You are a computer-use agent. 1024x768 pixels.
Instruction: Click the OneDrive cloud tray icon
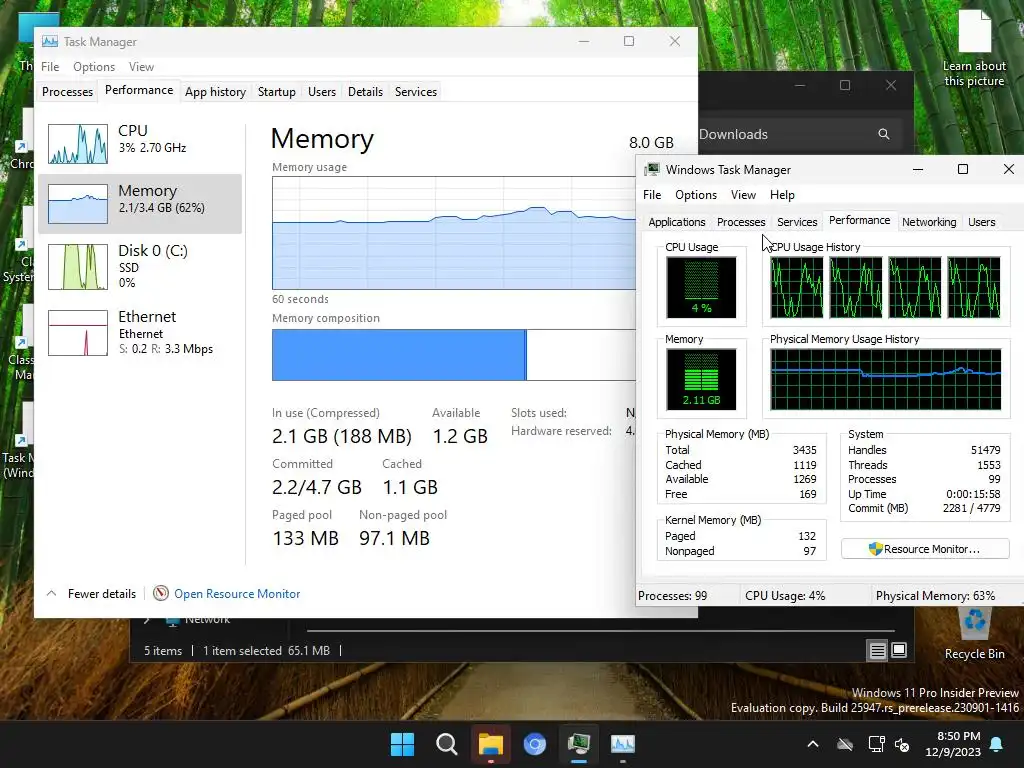coord(845,744)
